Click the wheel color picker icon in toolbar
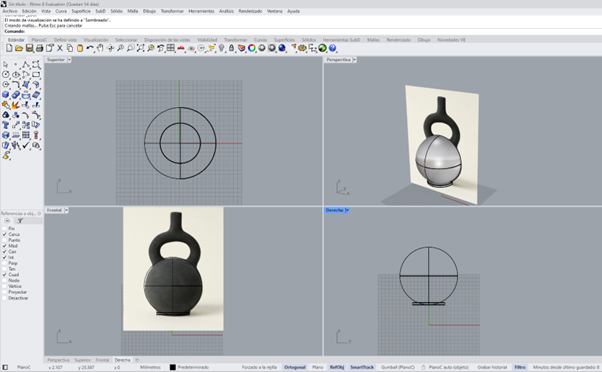This screenshot has height=372, width=602. (251, 48)
